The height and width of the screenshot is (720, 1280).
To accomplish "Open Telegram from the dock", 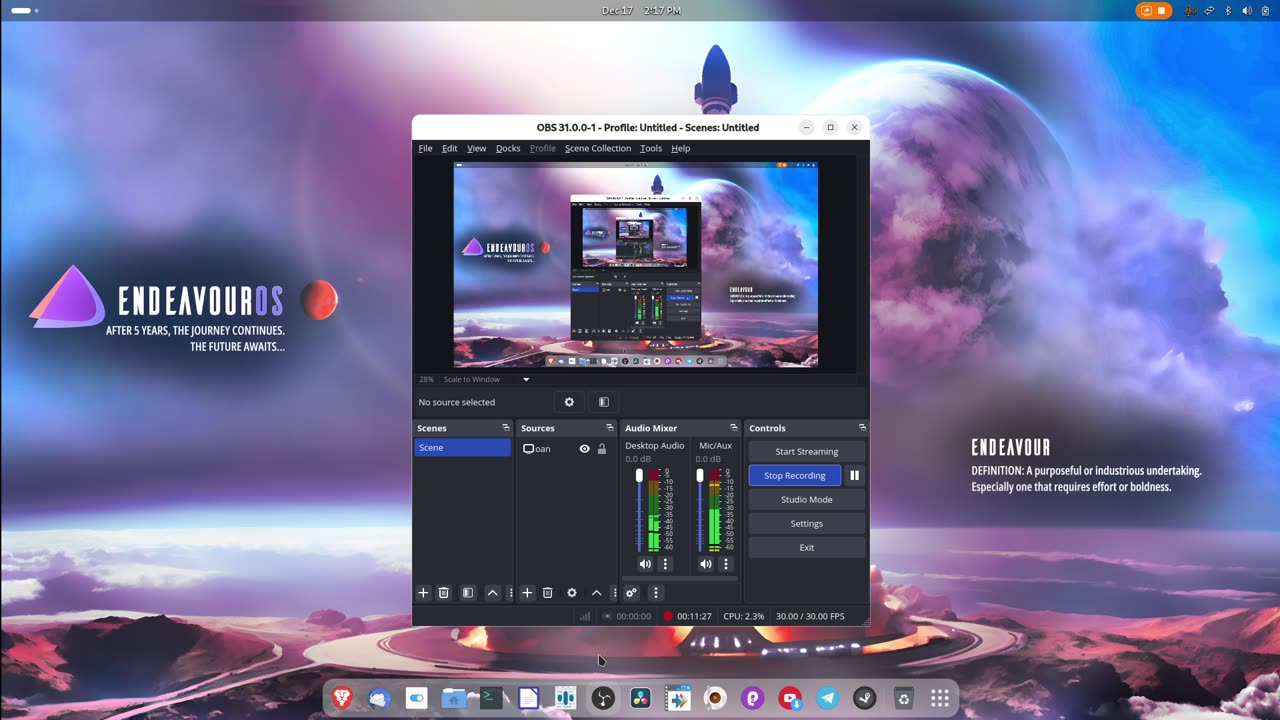I will tap(827, 698).
